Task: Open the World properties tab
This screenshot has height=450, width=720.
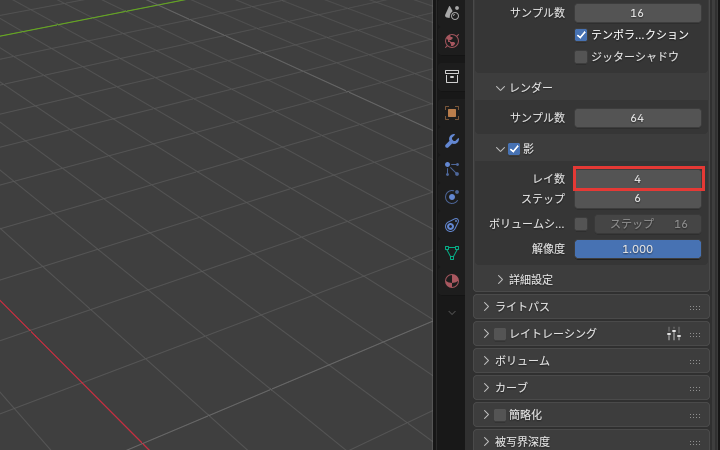Action: [x=452, y=41]
